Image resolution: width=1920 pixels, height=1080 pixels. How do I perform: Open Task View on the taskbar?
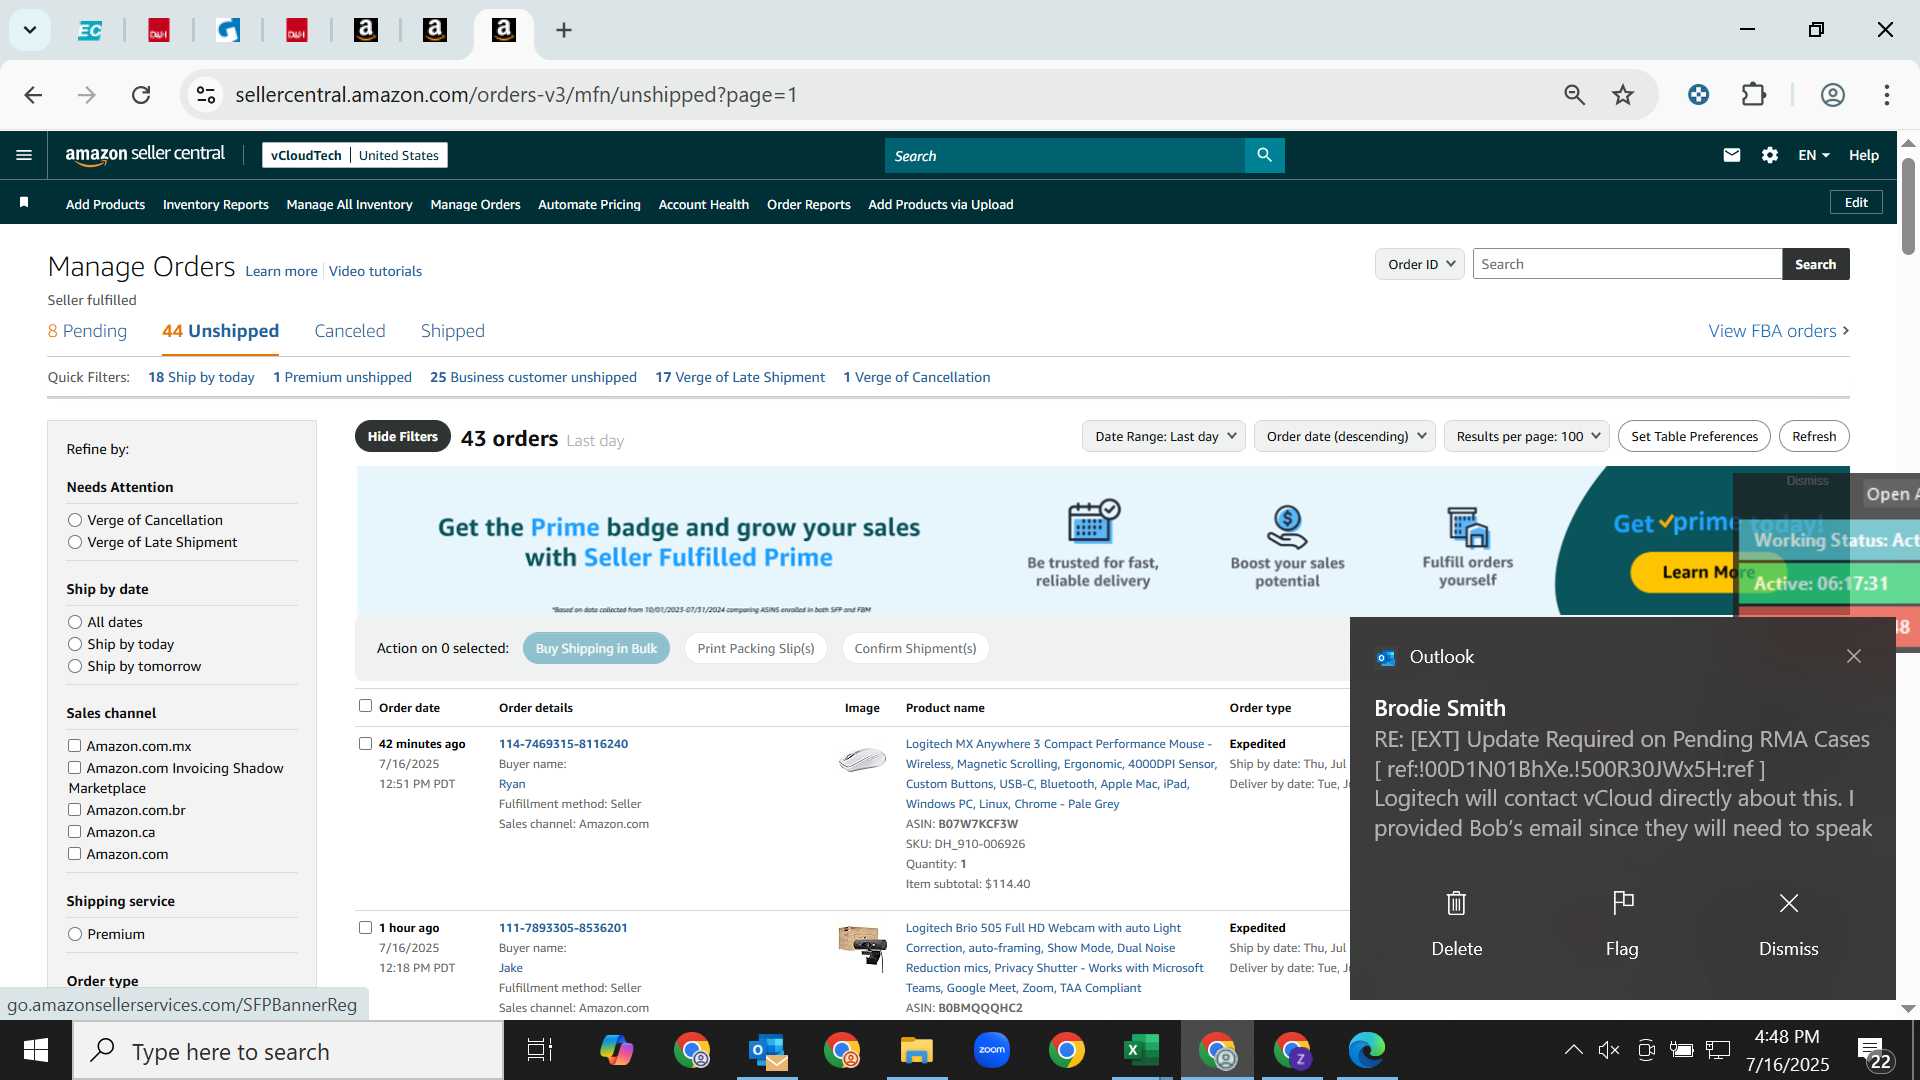[540, 1051]
